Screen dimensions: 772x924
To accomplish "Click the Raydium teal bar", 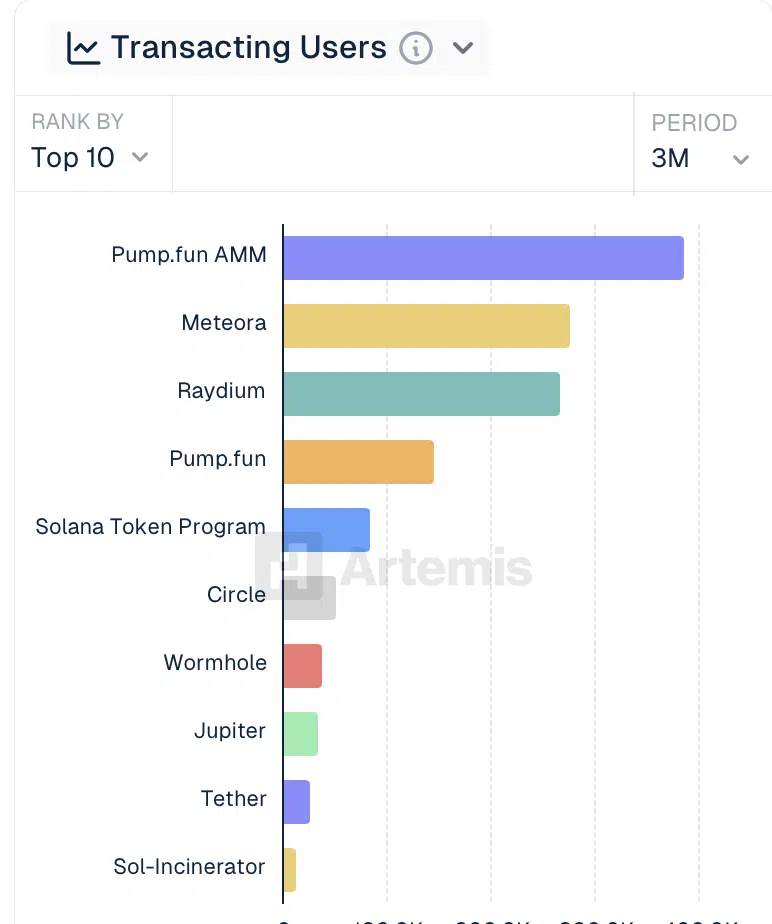I will click(x=421, y=394).
